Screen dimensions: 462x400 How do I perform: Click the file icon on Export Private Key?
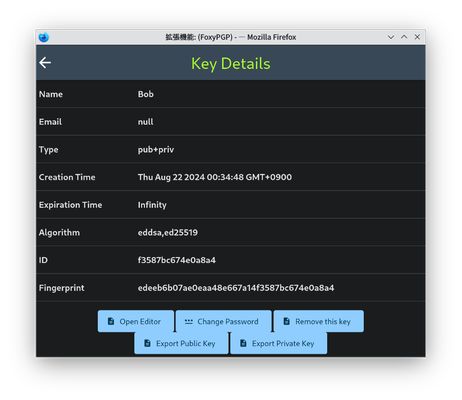243,343
